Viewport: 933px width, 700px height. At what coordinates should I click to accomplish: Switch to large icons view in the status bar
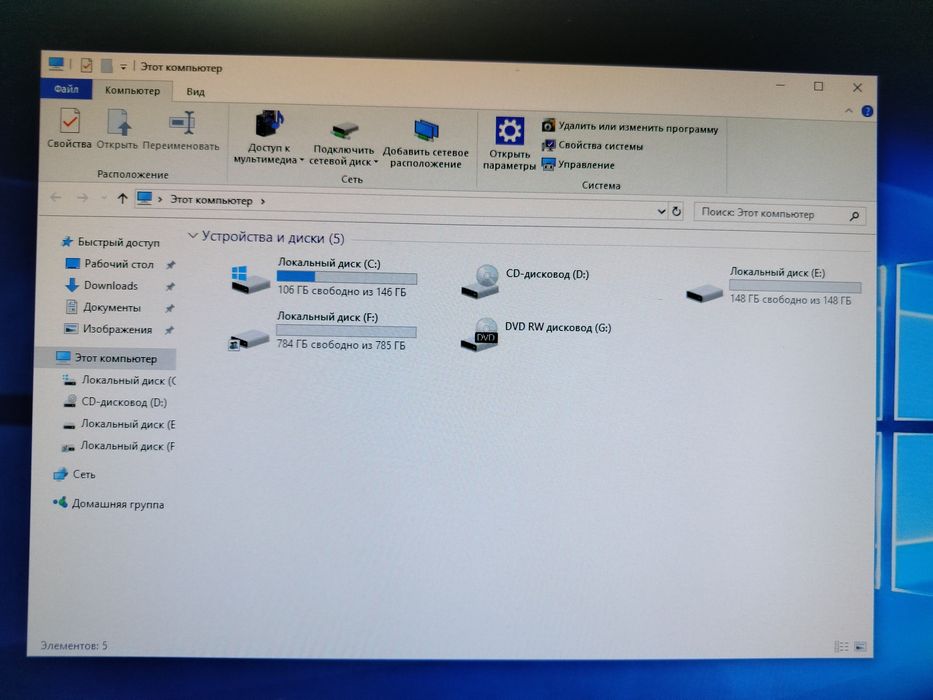click(860, 646)
